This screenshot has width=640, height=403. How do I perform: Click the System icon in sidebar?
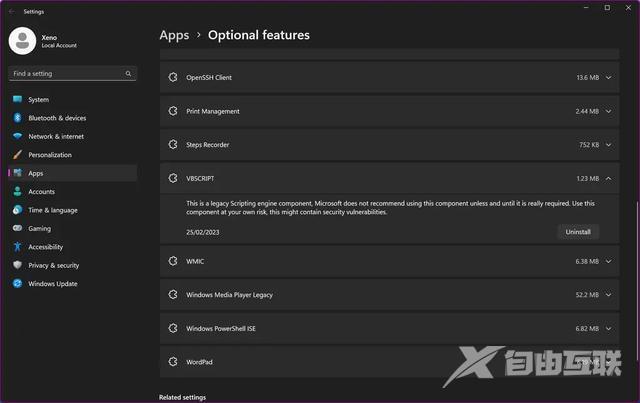click(x=17, y=100)
